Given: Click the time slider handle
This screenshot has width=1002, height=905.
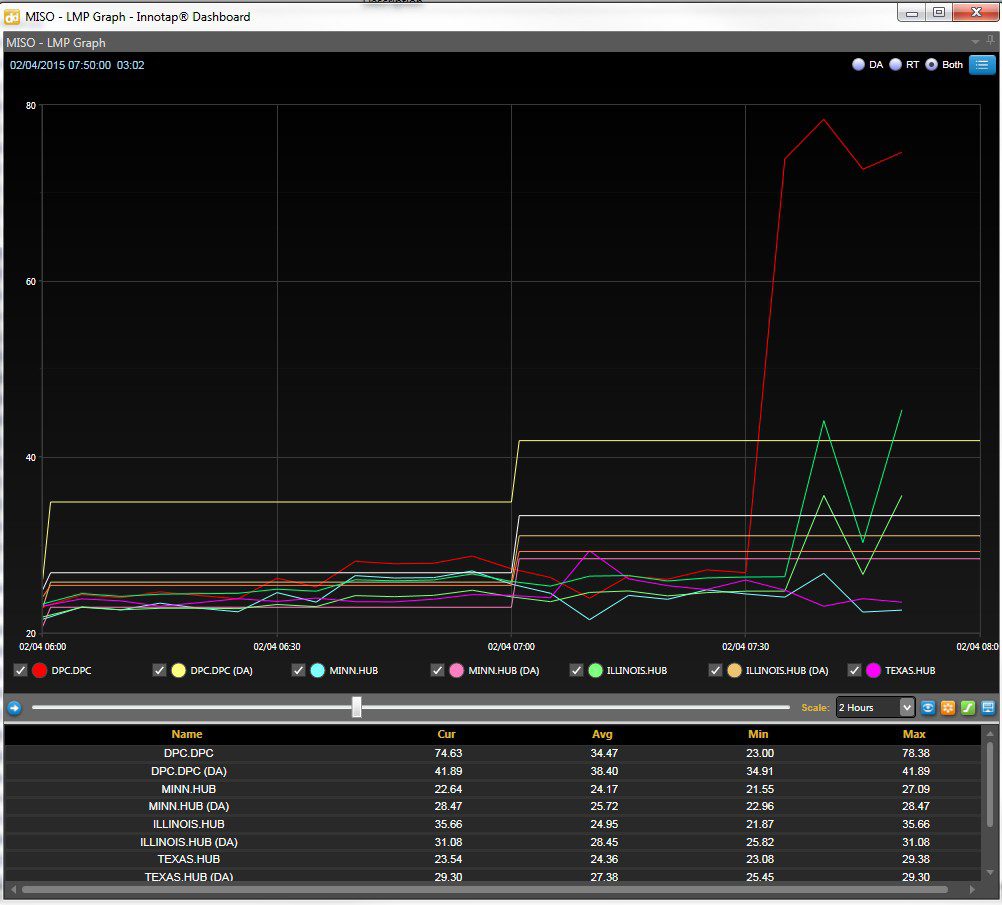Looking at the screenshot, I should 357,707.
